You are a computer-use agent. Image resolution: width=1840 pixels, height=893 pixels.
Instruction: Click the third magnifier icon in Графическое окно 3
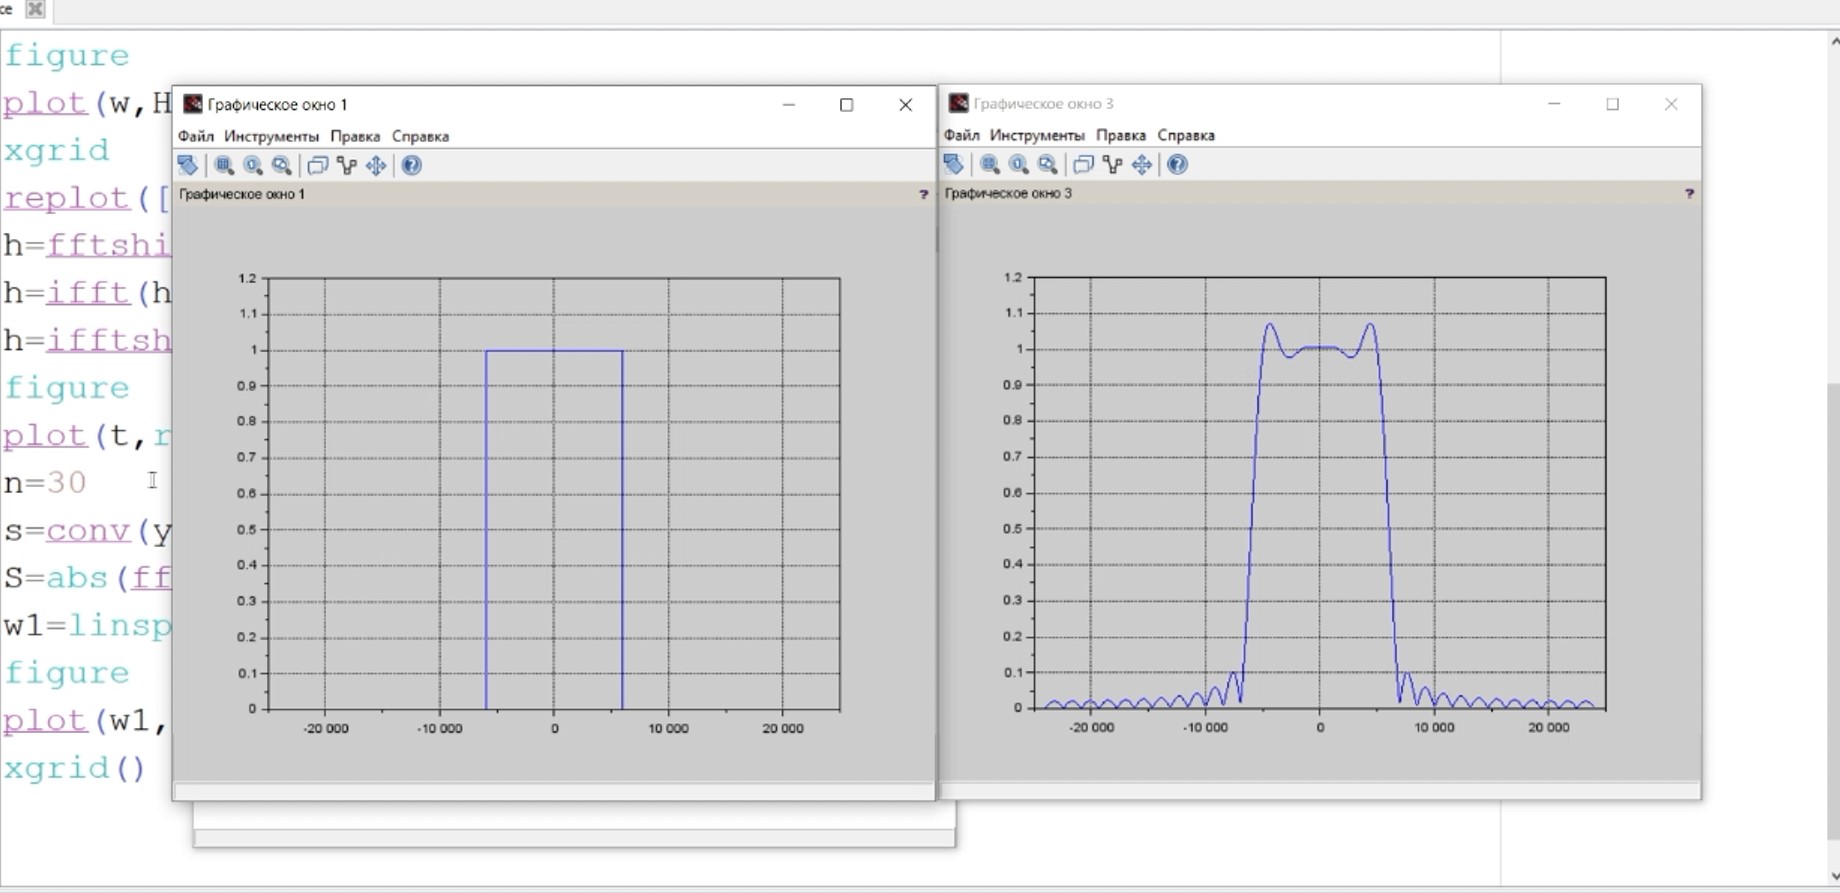(x=1048, y=164)
